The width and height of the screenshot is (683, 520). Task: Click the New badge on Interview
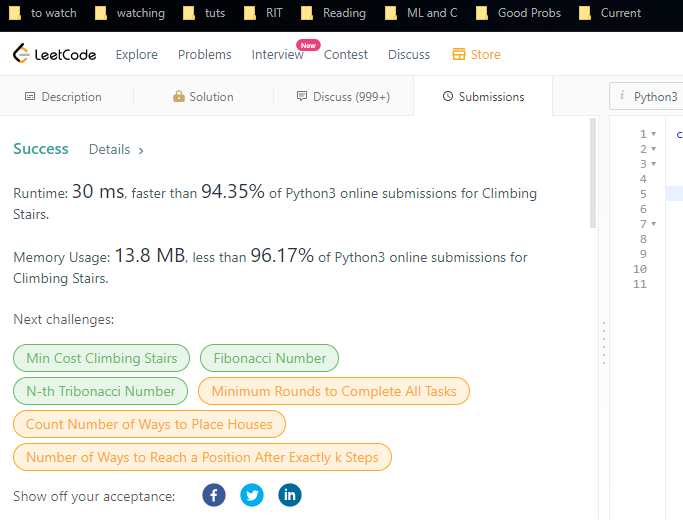point(308,45)
